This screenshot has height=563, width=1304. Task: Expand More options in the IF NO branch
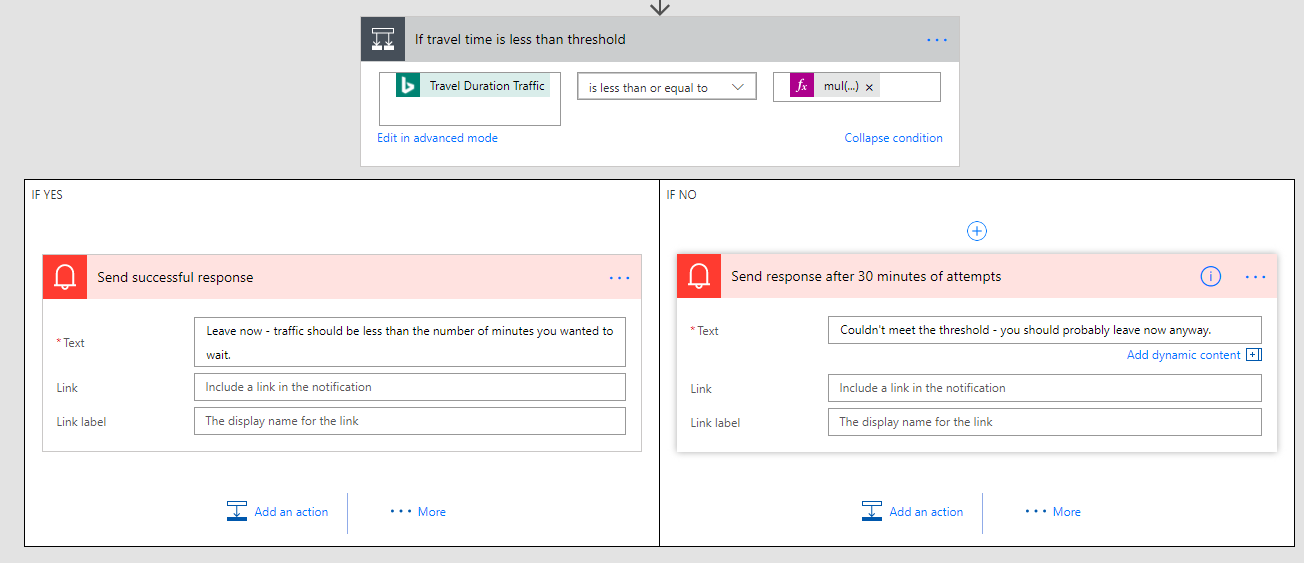[1053, 512]
